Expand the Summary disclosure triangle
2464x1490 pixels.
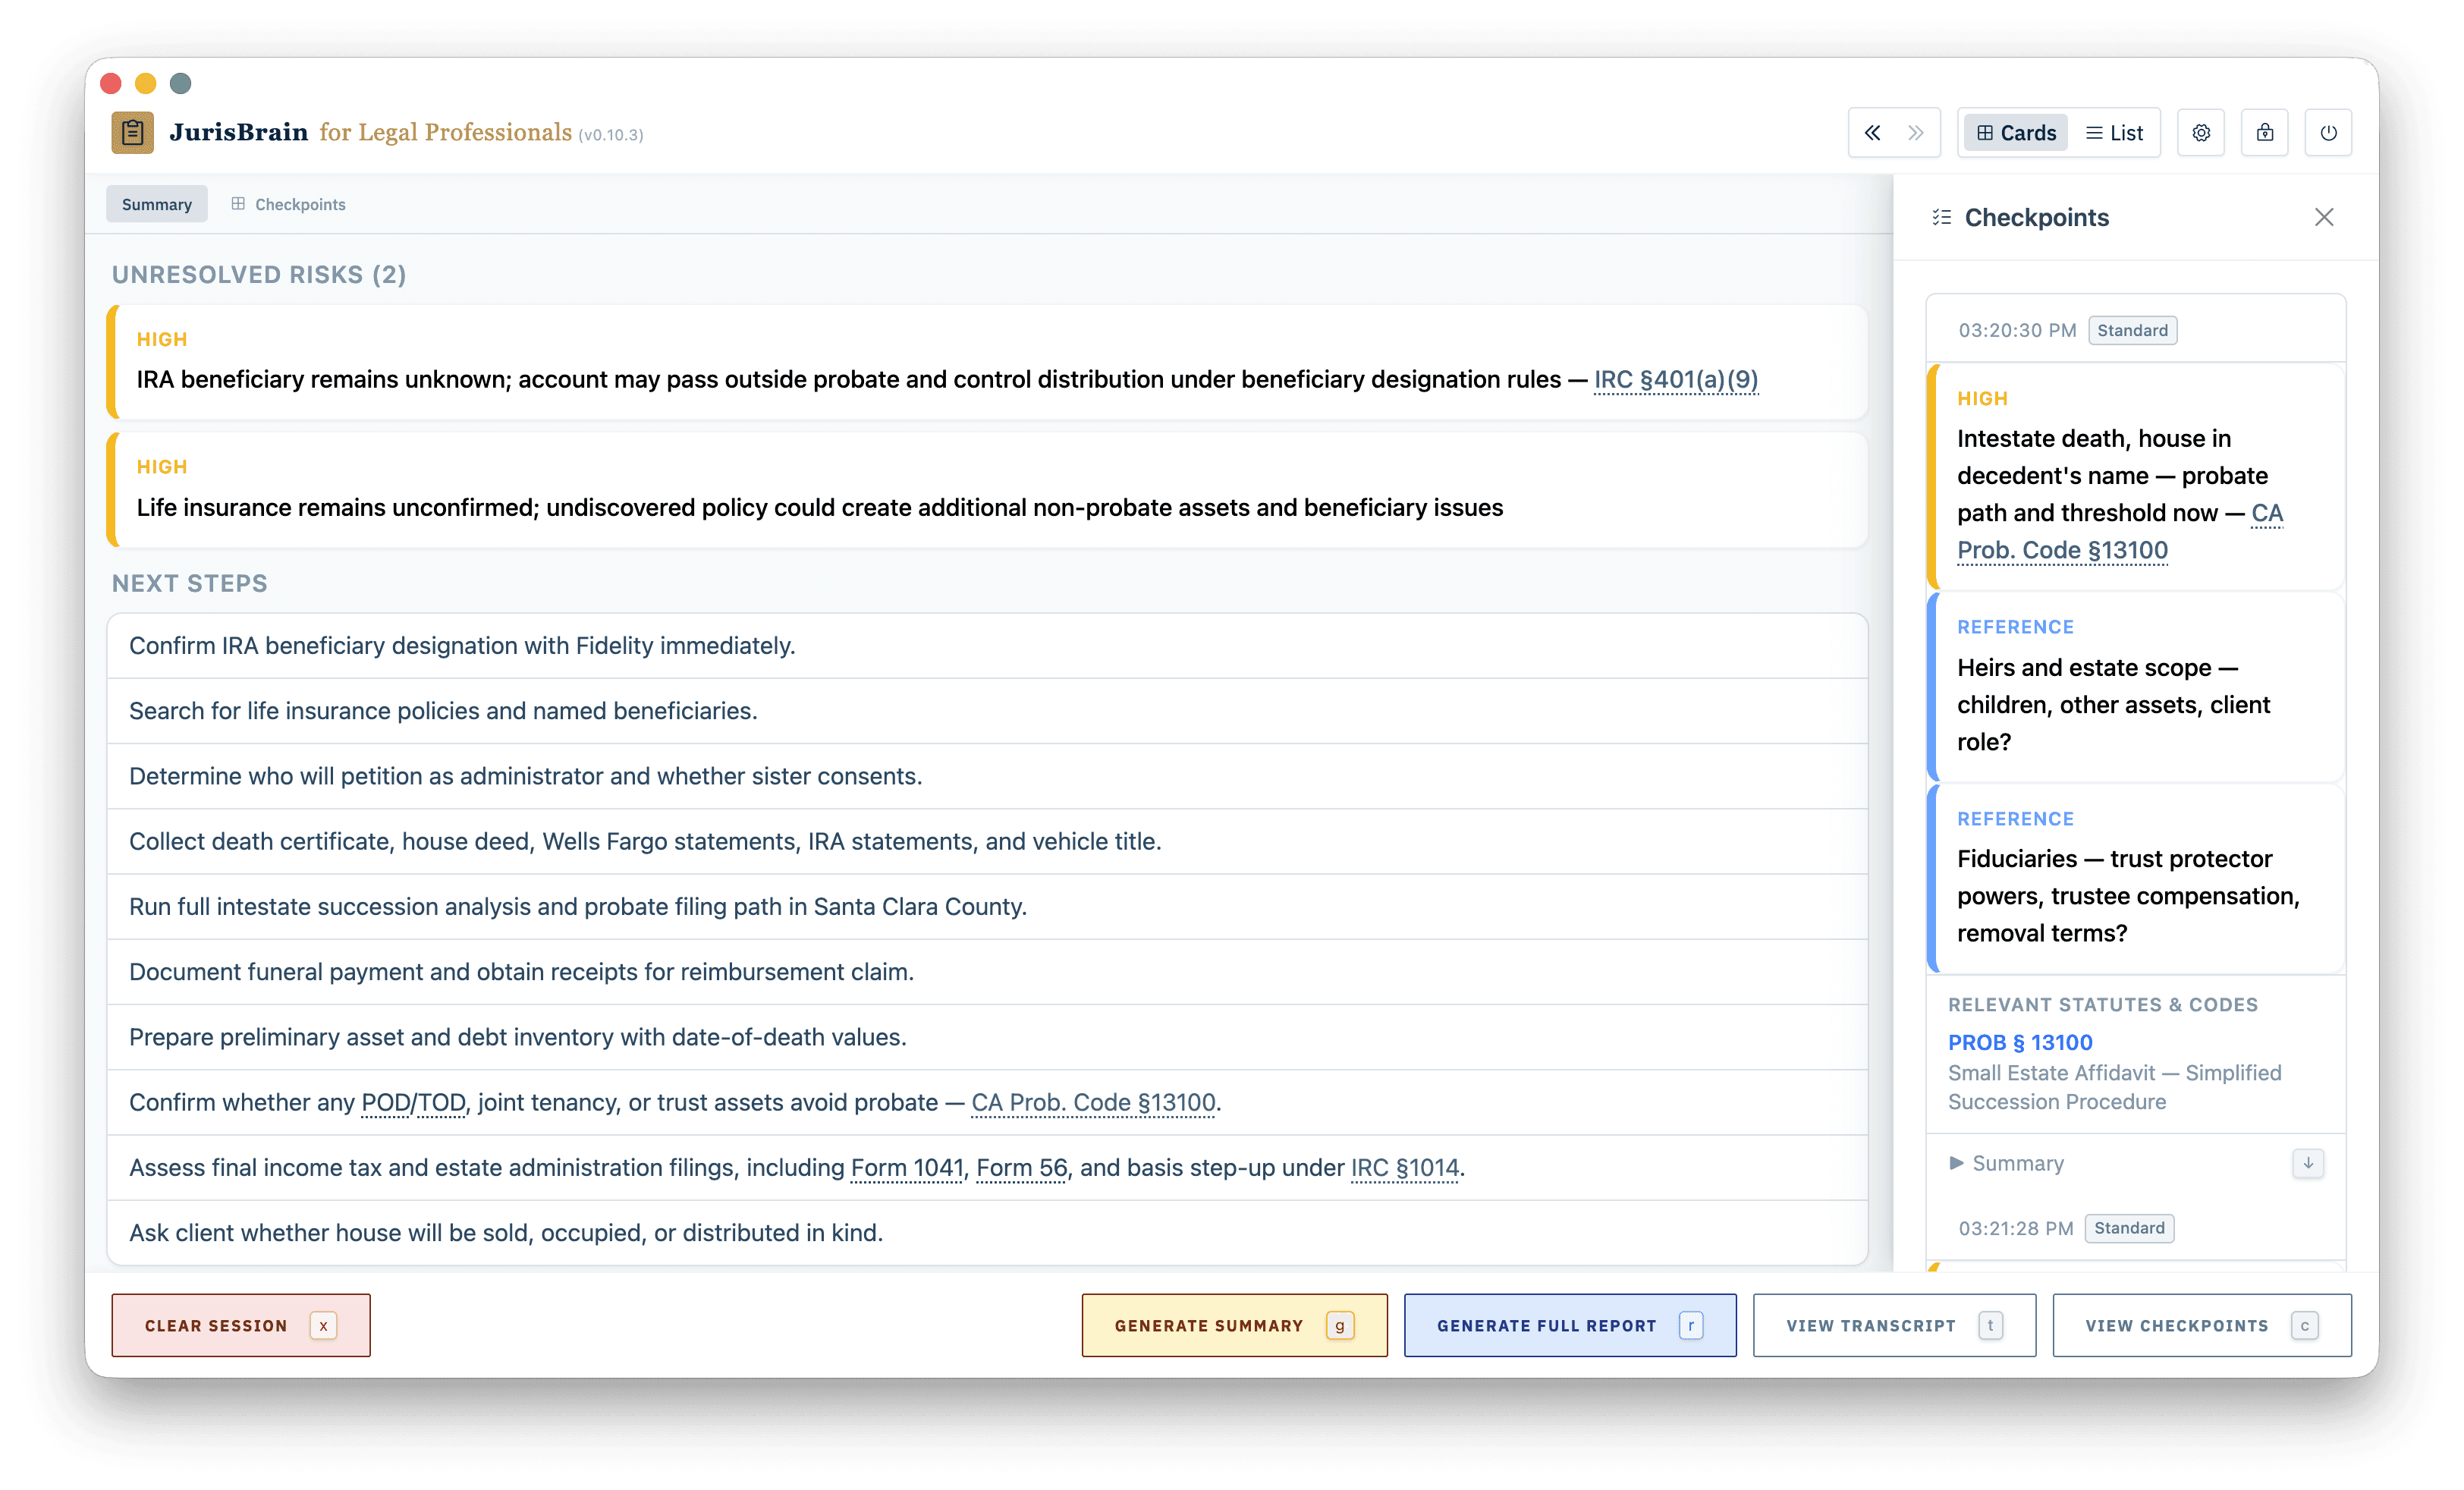[1956, 1163]
